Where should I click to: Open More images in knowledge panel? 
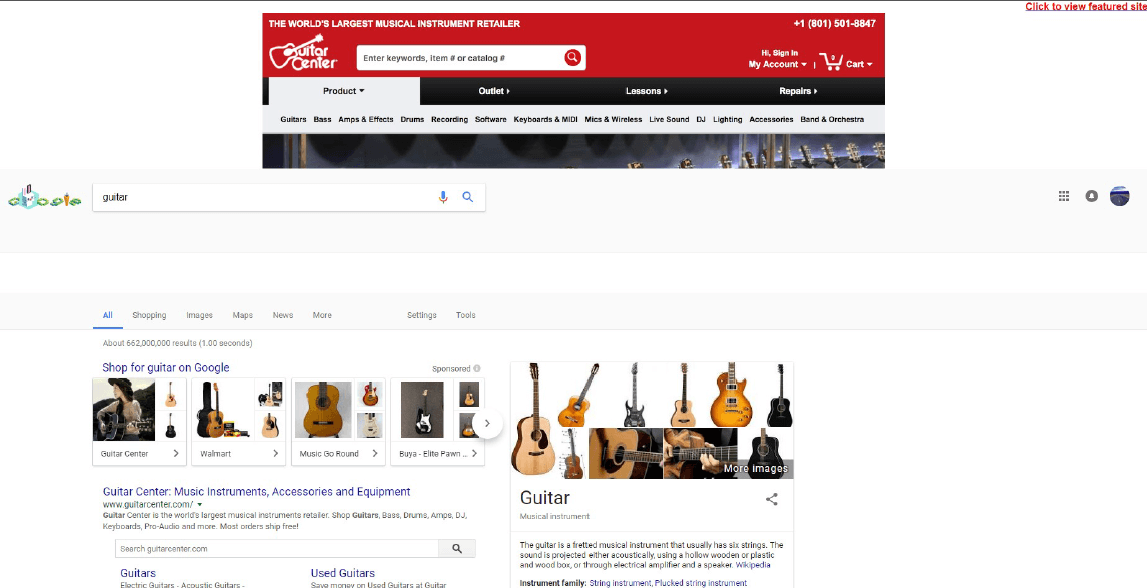coord(756,469)
